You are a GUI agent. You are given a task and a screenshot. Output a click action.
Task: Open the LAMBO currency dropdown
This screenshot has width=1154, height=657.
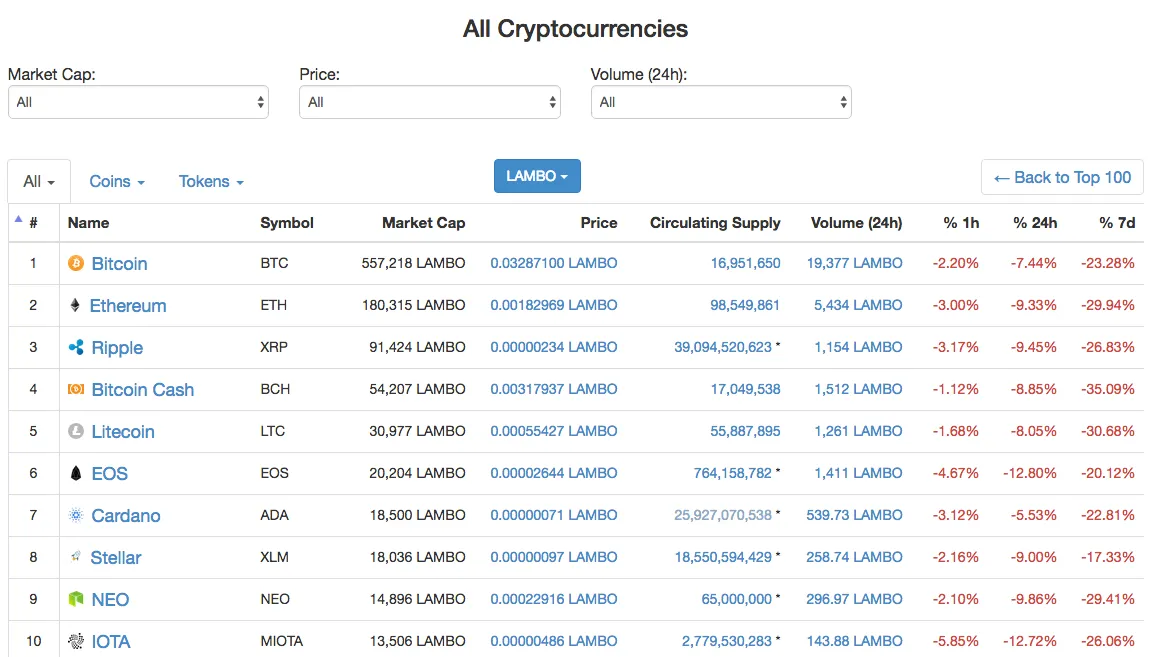pos(537,176)
